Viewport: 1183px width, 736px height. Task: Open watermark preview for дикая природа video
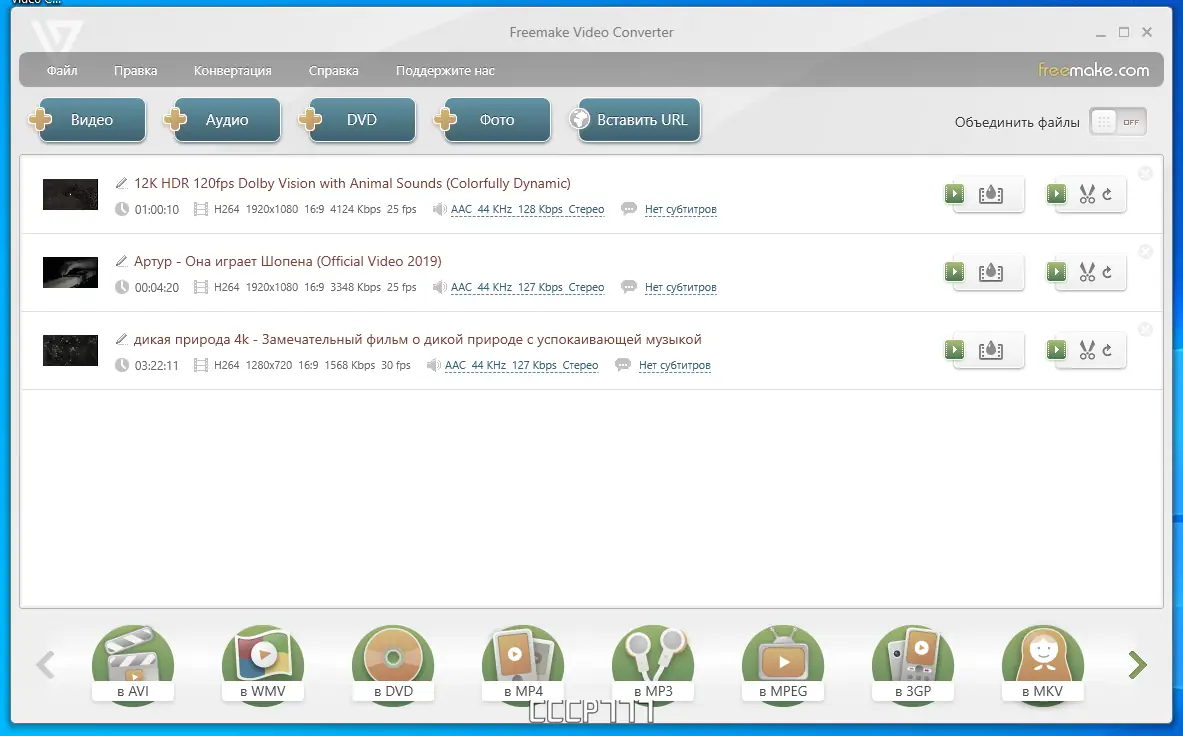pyautogui.click(x=985, y=350)
